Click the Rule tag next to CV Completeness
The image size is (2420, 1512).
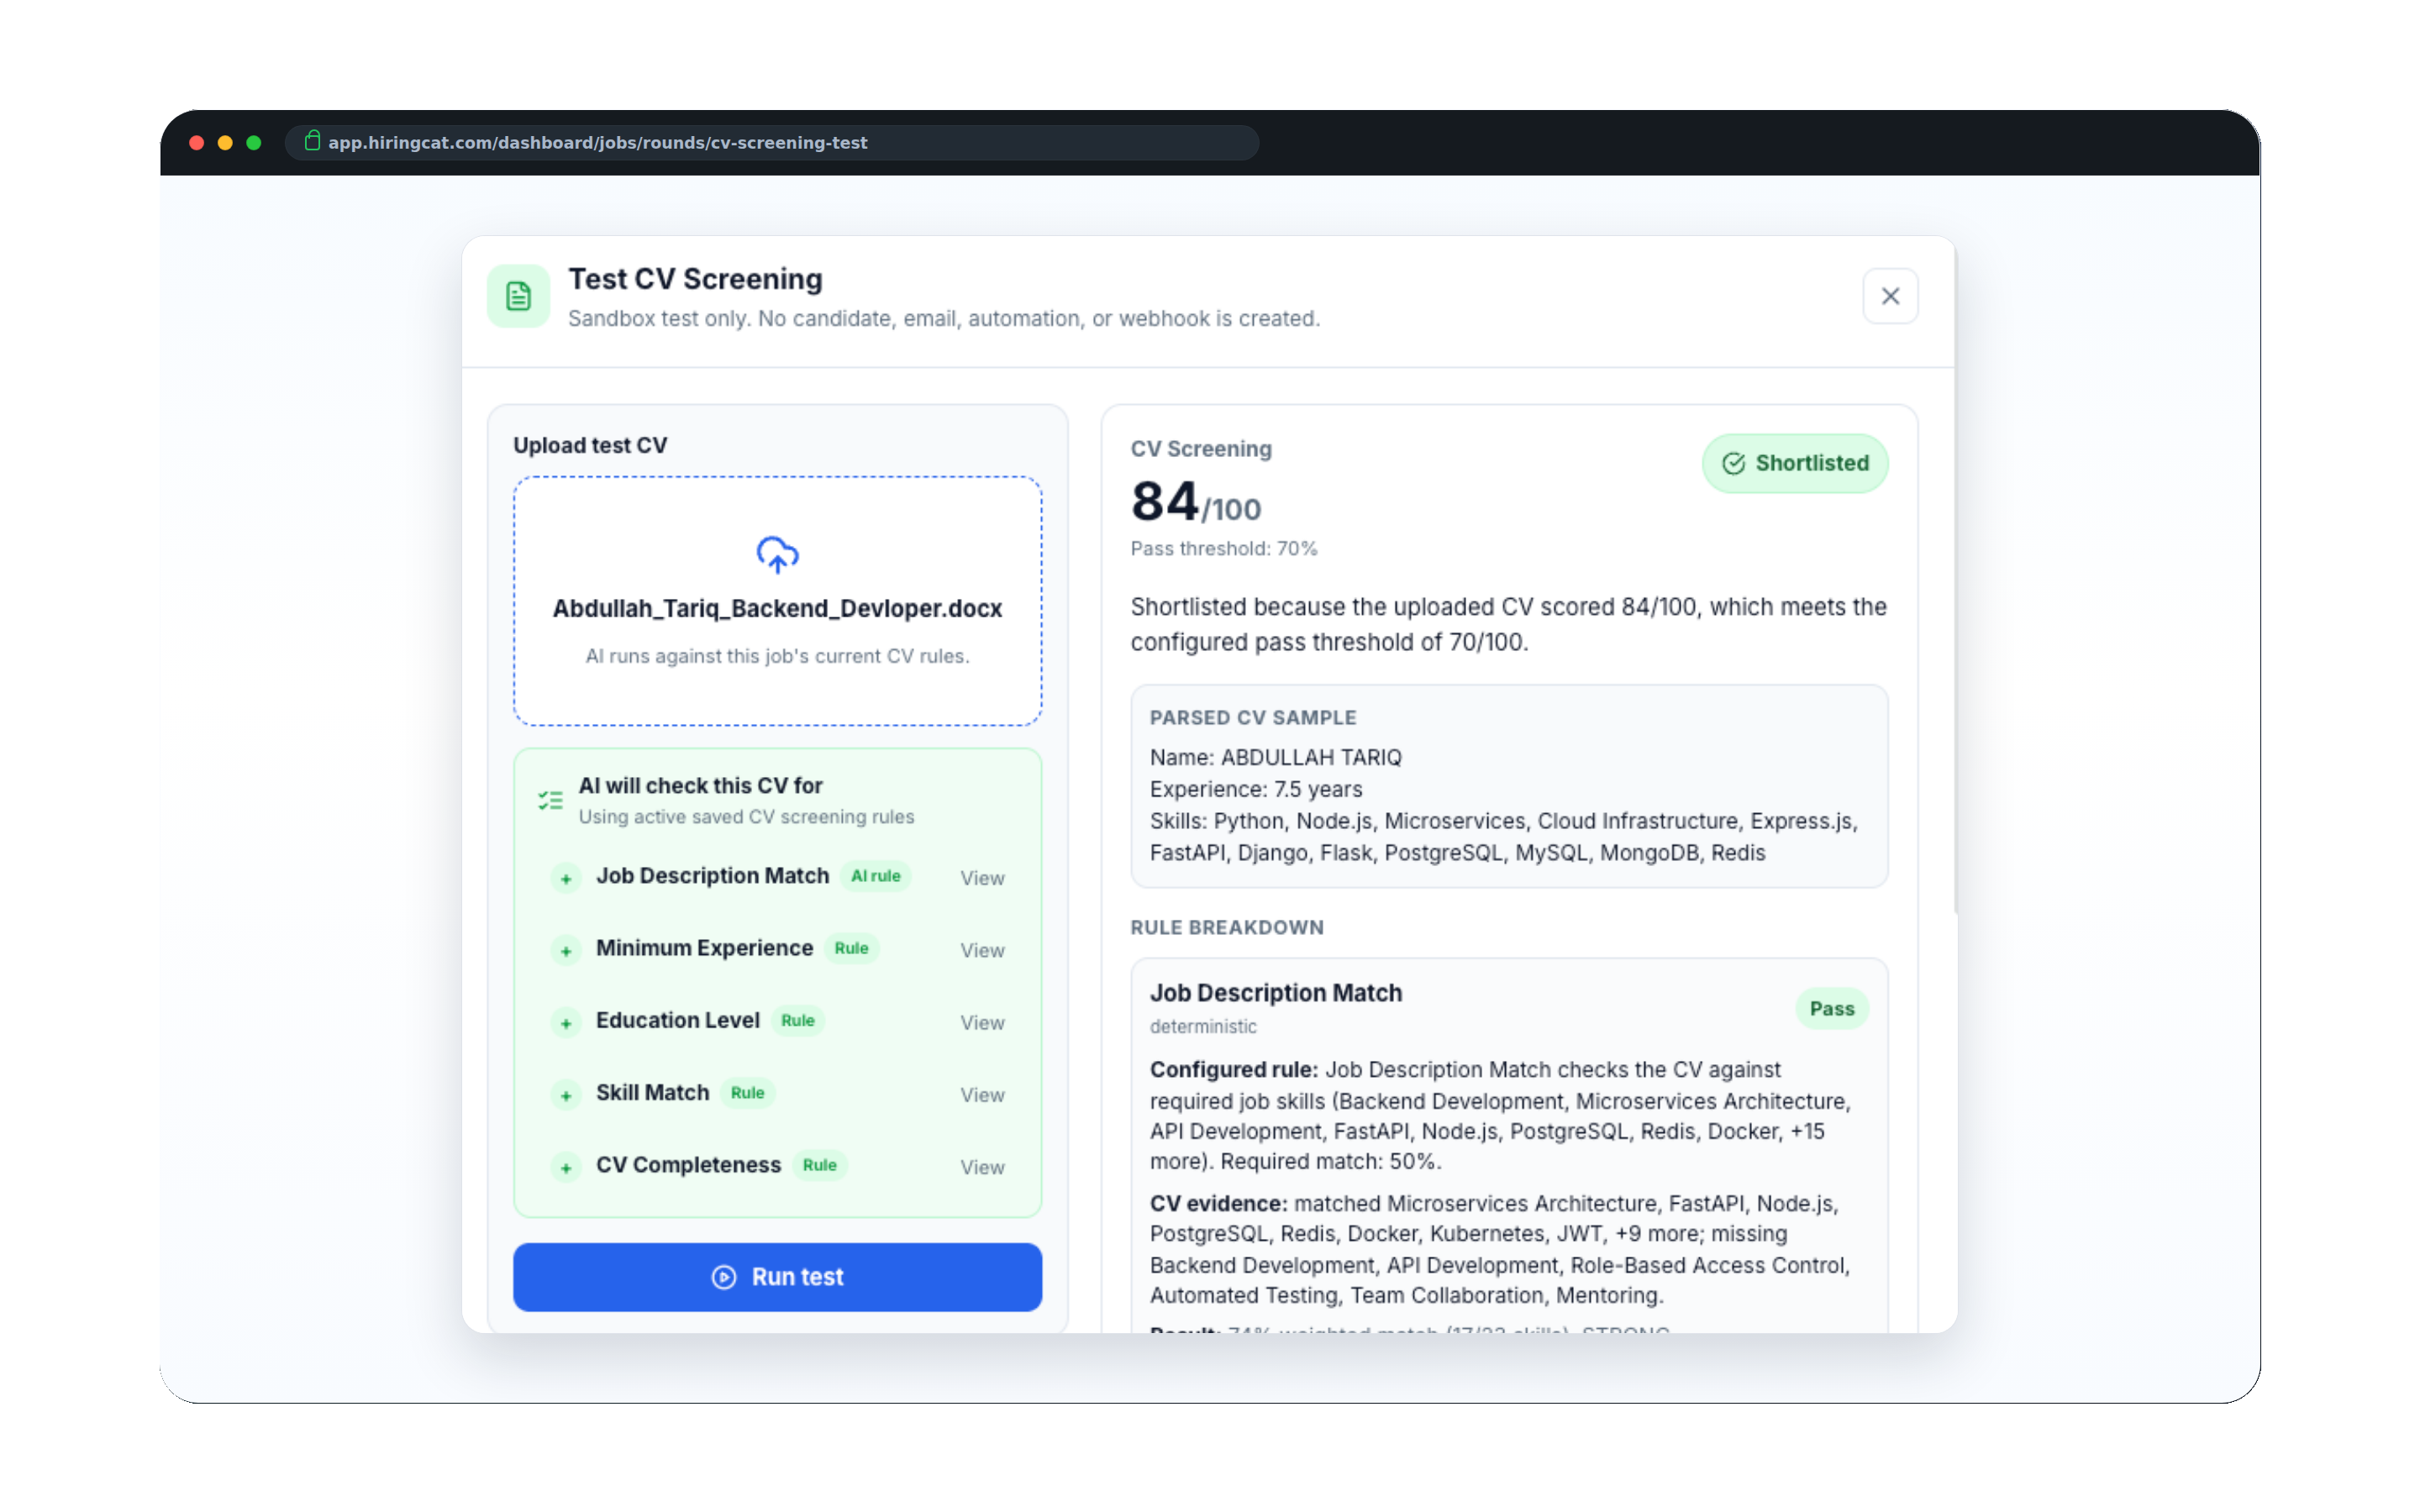819,1165
